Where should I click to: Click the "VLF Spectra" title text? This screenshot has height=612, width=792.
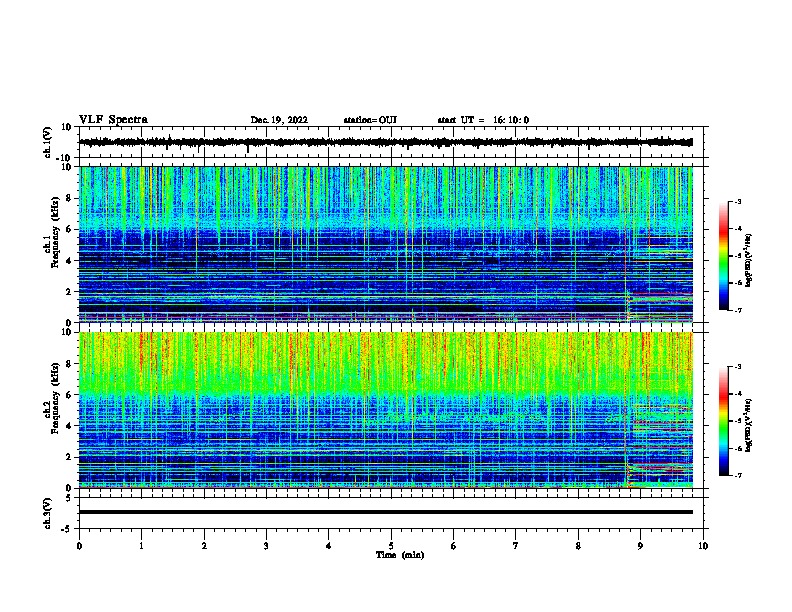[113, 120]
